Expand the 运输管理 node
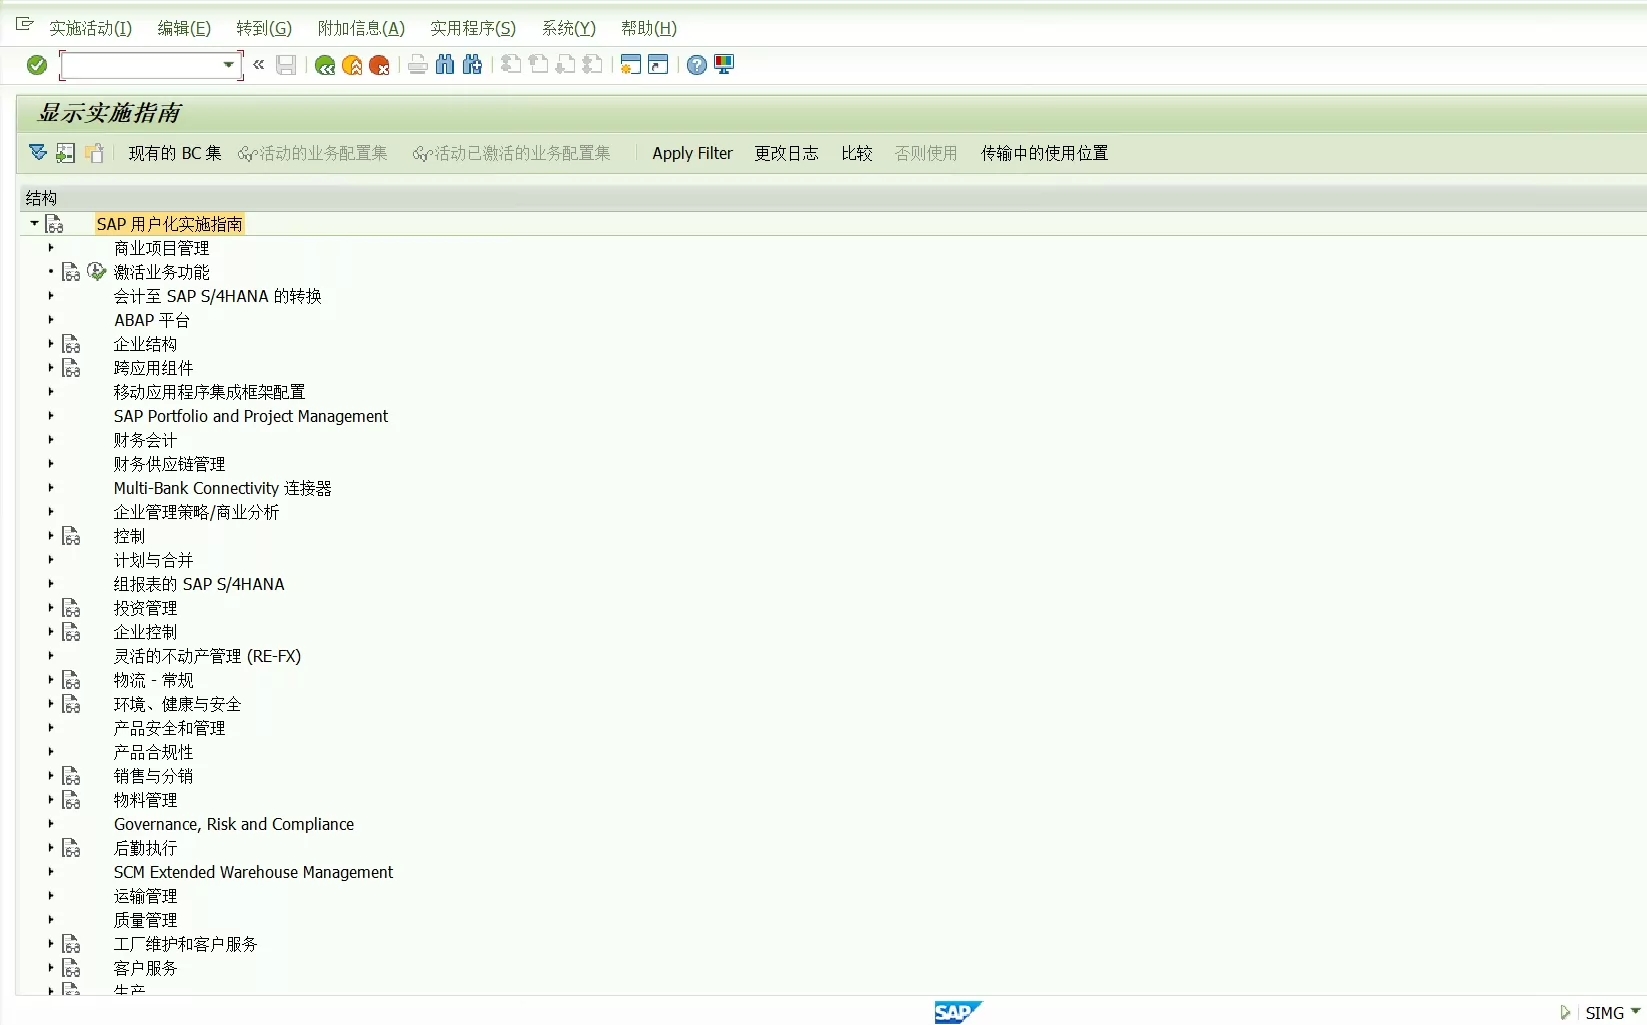 (51, 895)
